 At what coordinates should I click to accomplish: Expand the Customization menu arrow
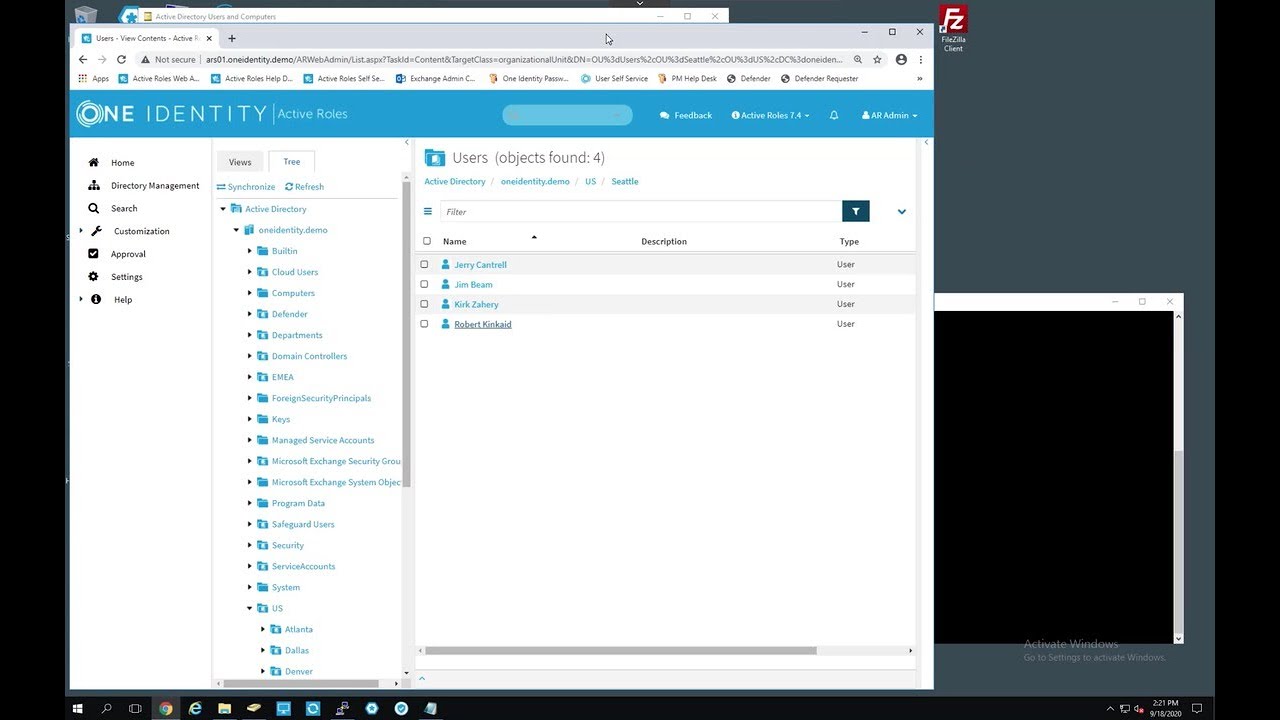click(x=81, y=231)
